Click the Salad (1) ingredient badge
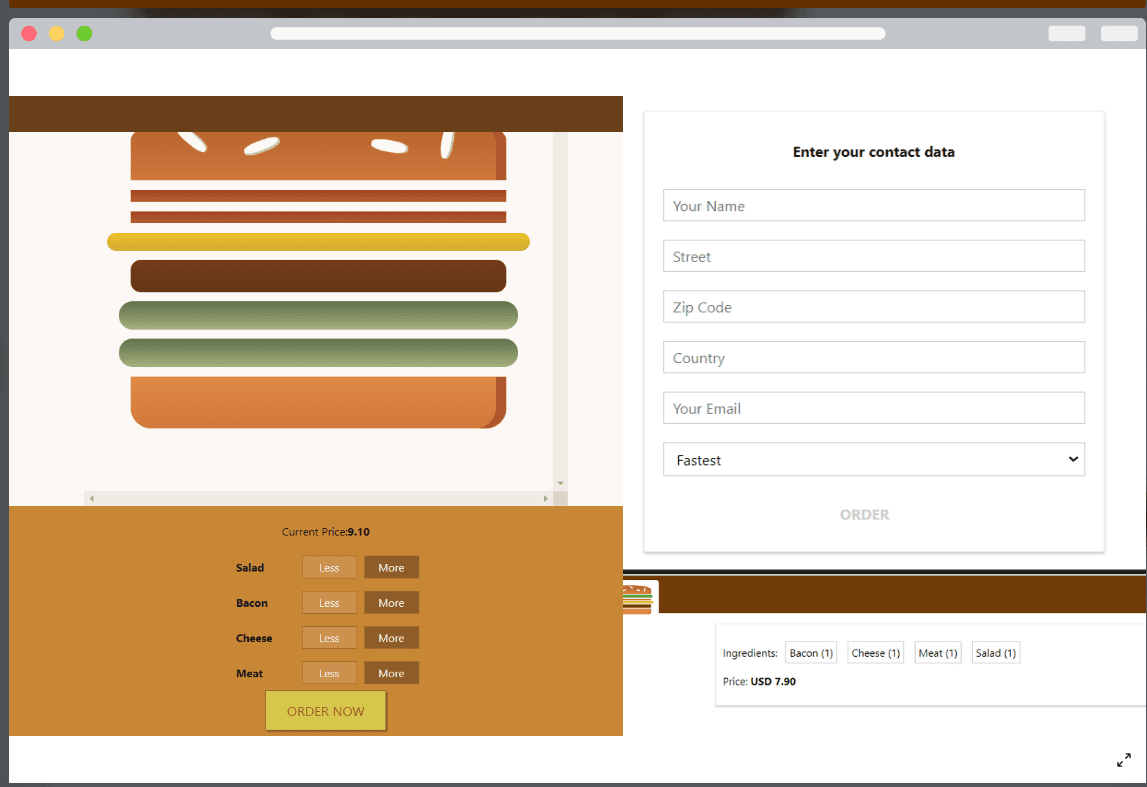 [995, 652]
